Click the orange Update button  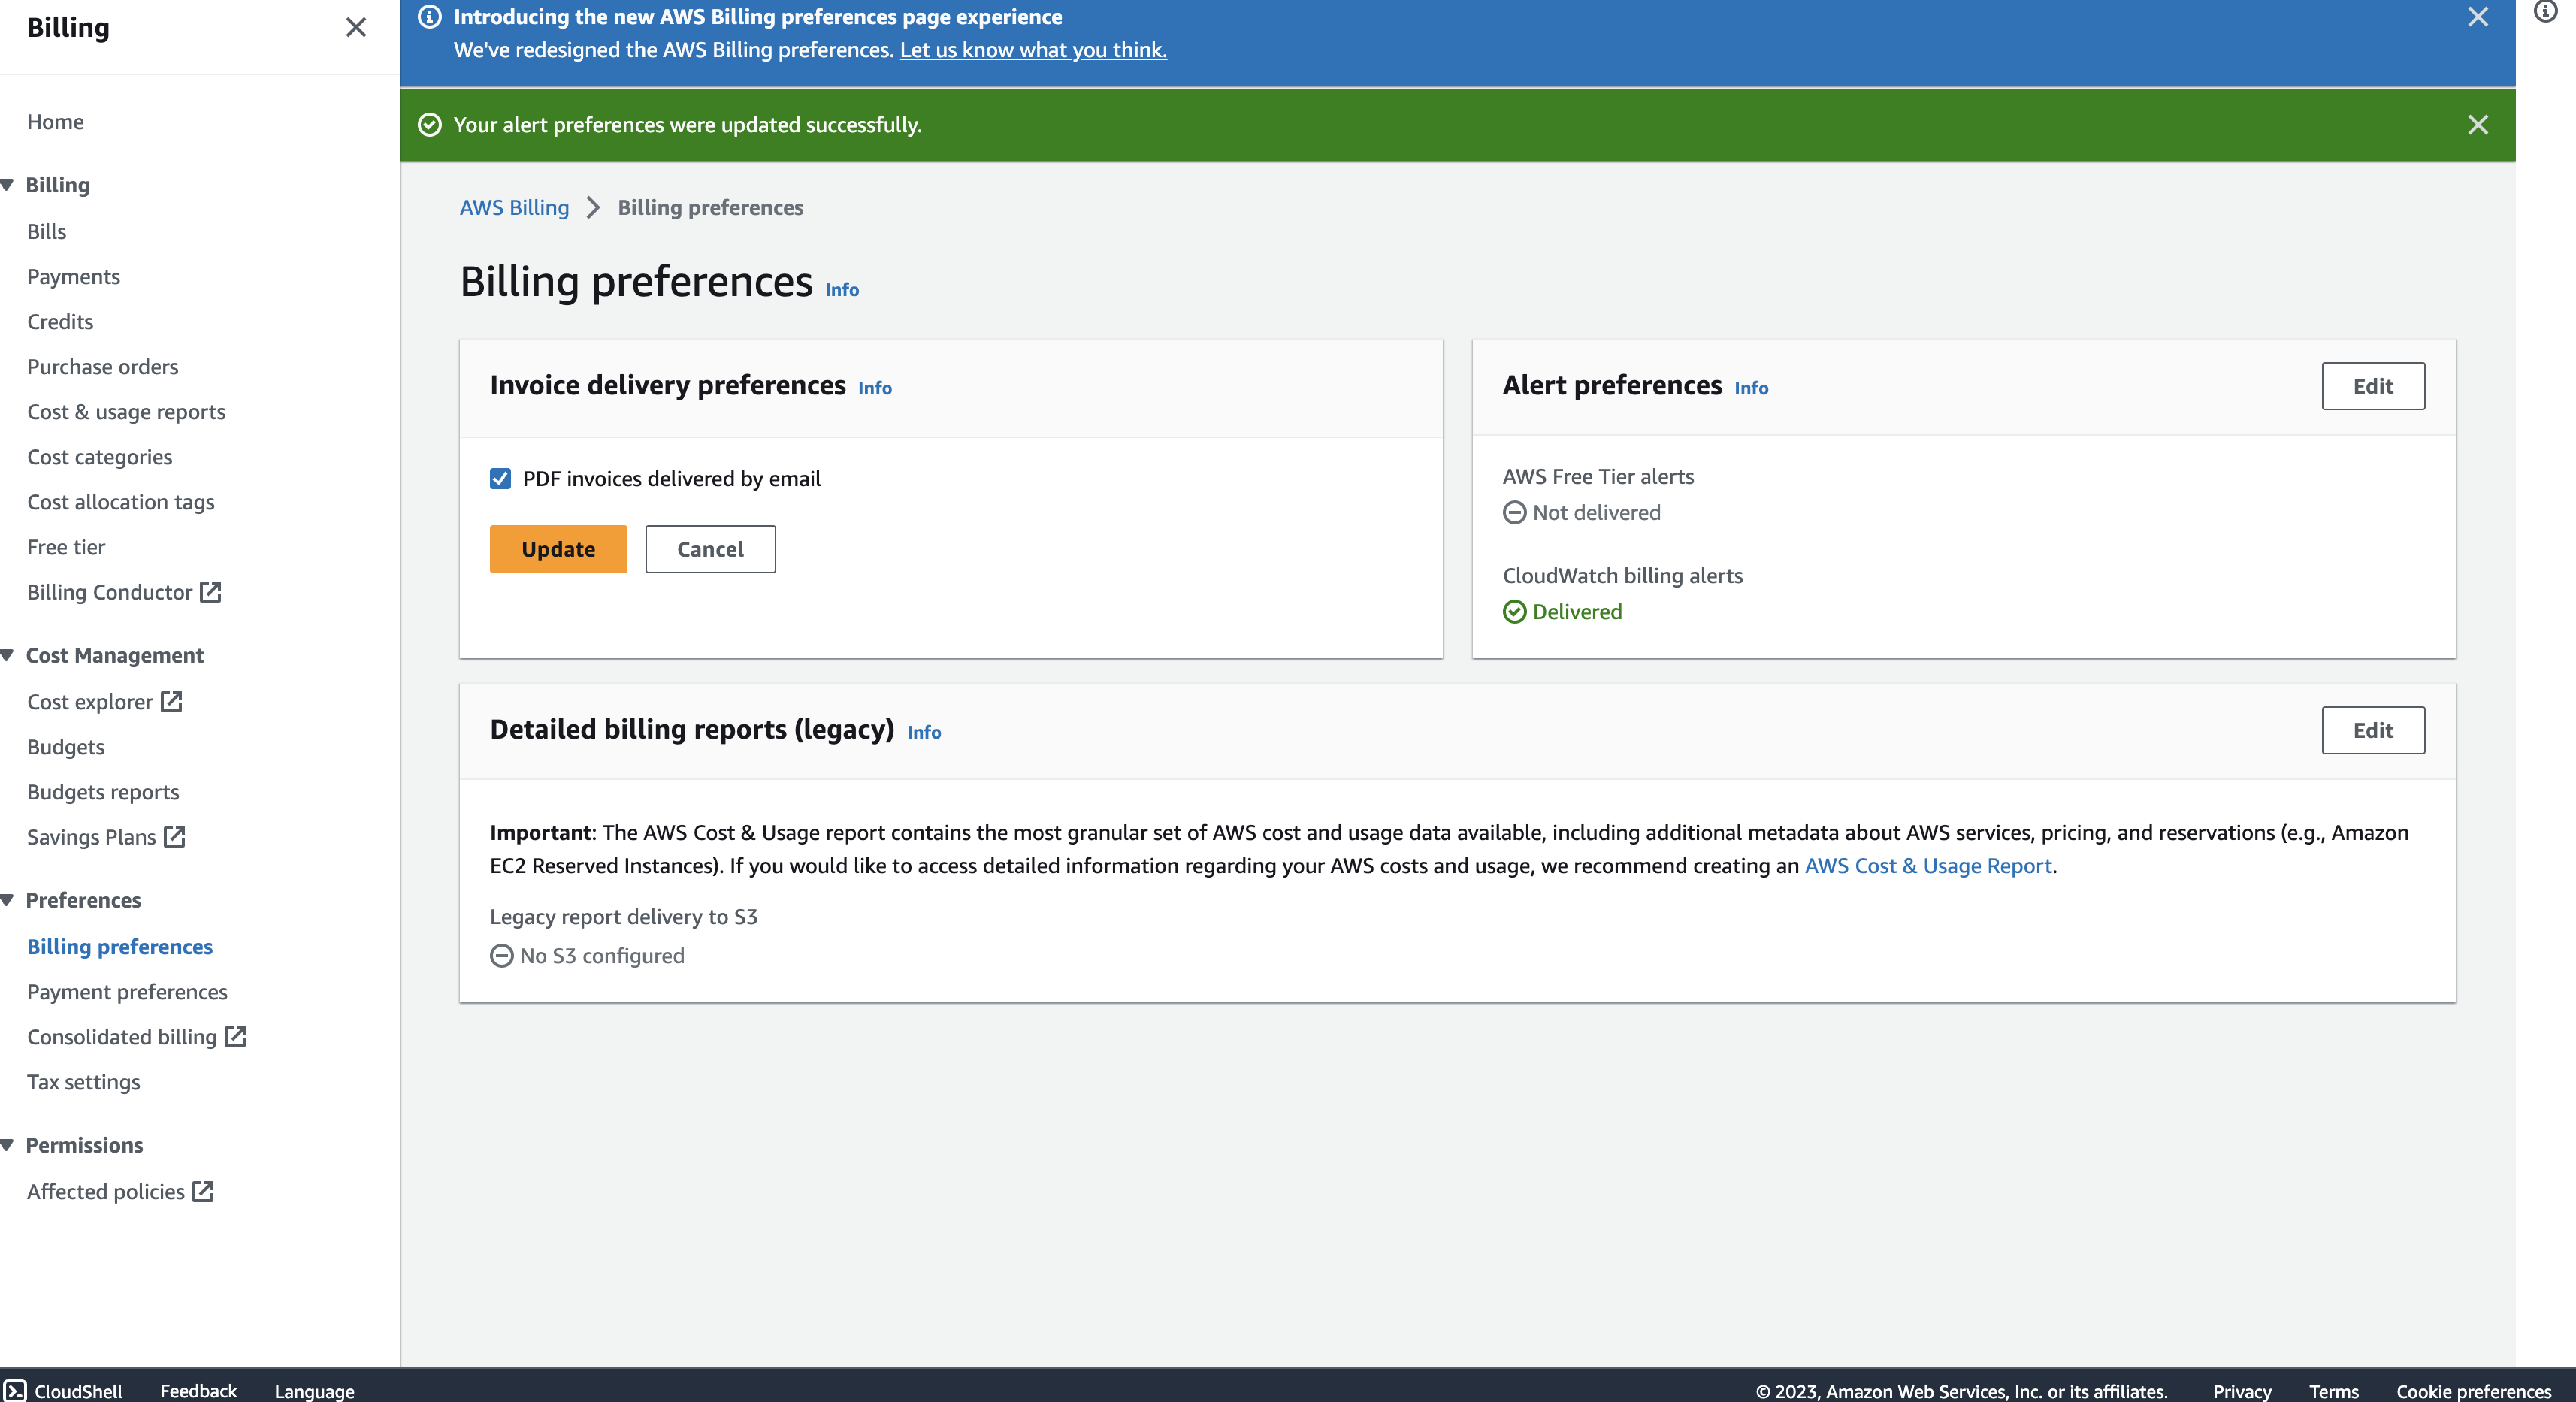point(558,549)
